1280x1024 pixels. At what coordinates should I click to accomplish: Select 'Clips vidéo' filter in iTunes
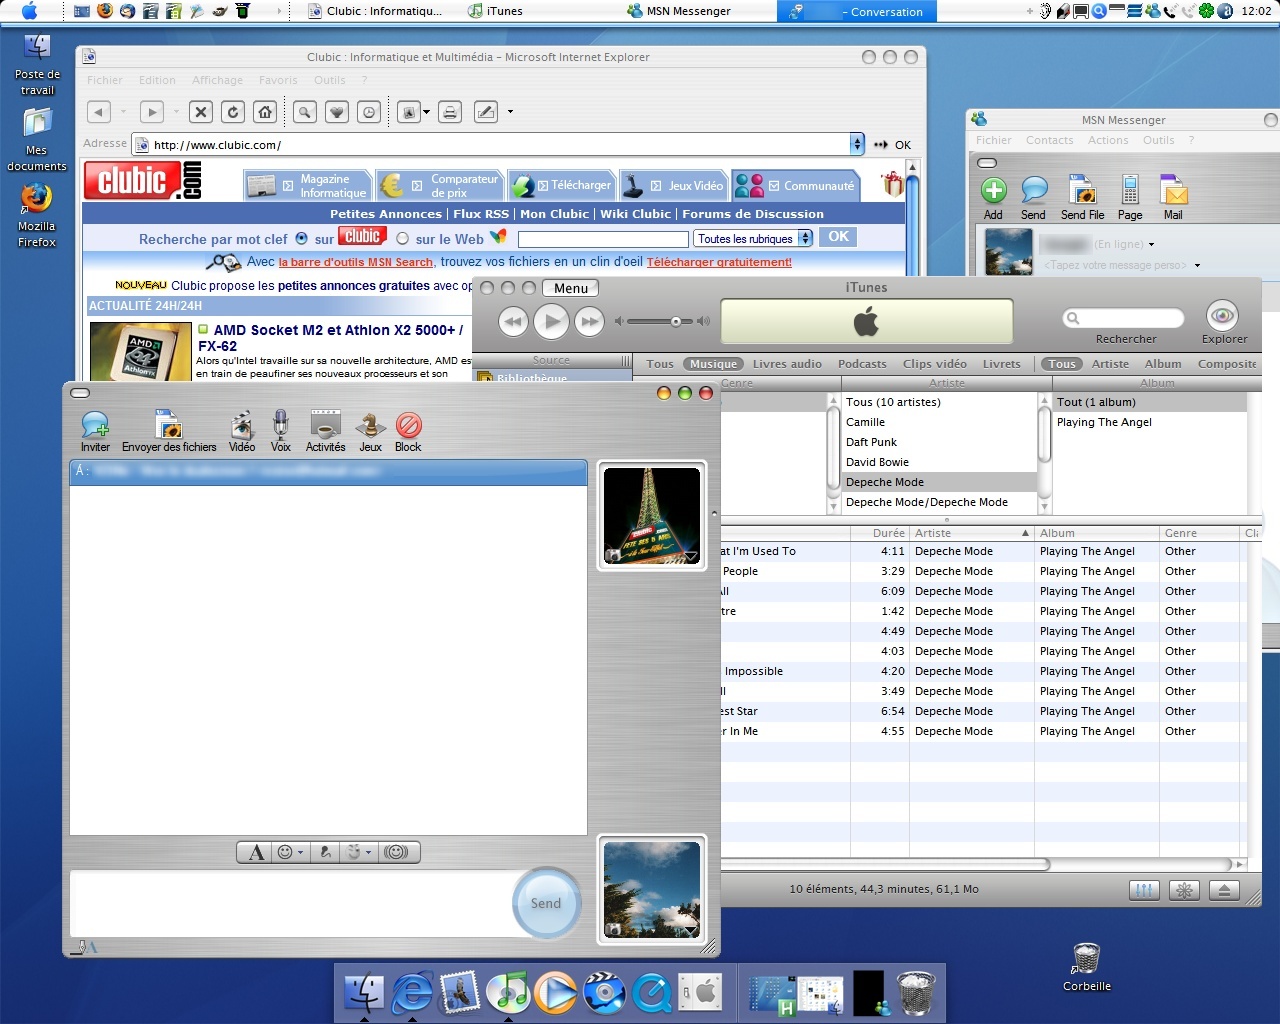(x=934, y=364)
